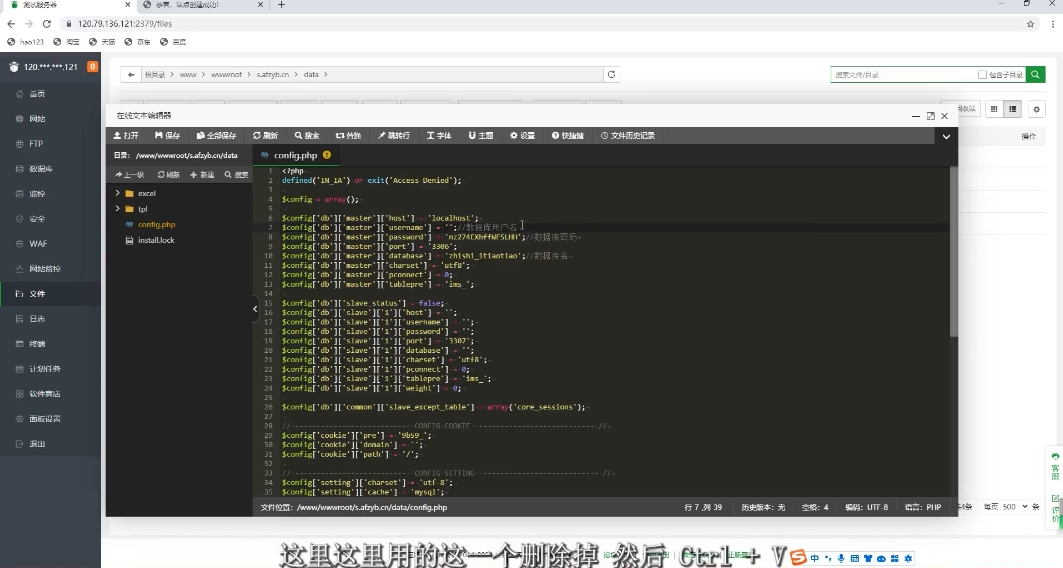This screenshot has width=1063, height=568.
Task: Open editor 设置 settings
Action: pyautogui.click(x=523, y=136)
